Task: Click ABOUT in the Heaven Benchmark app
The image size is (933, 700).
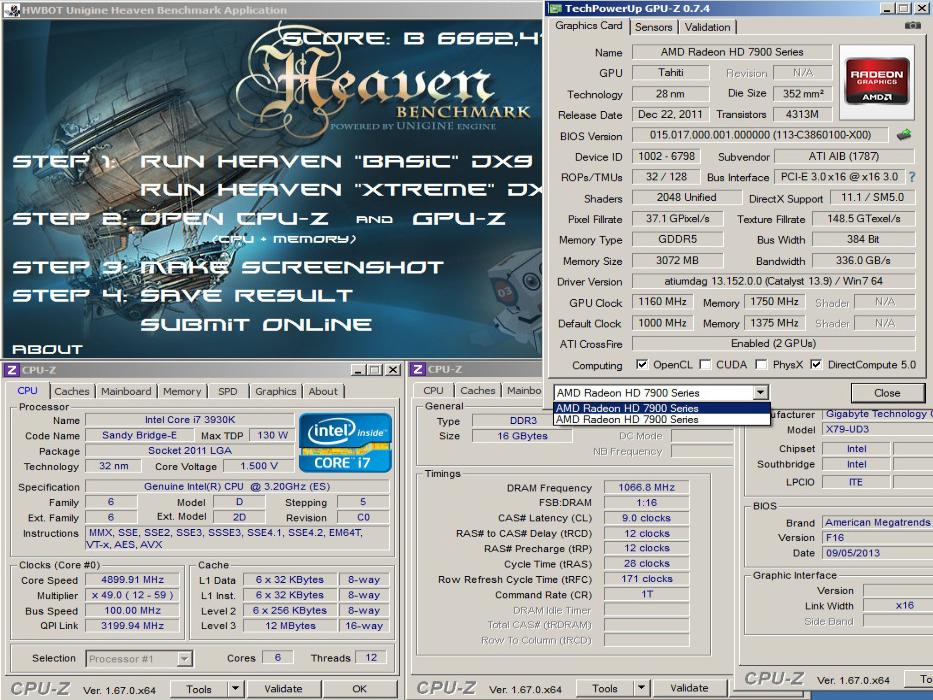Action: pyautogui.click(x=47, y=349)
